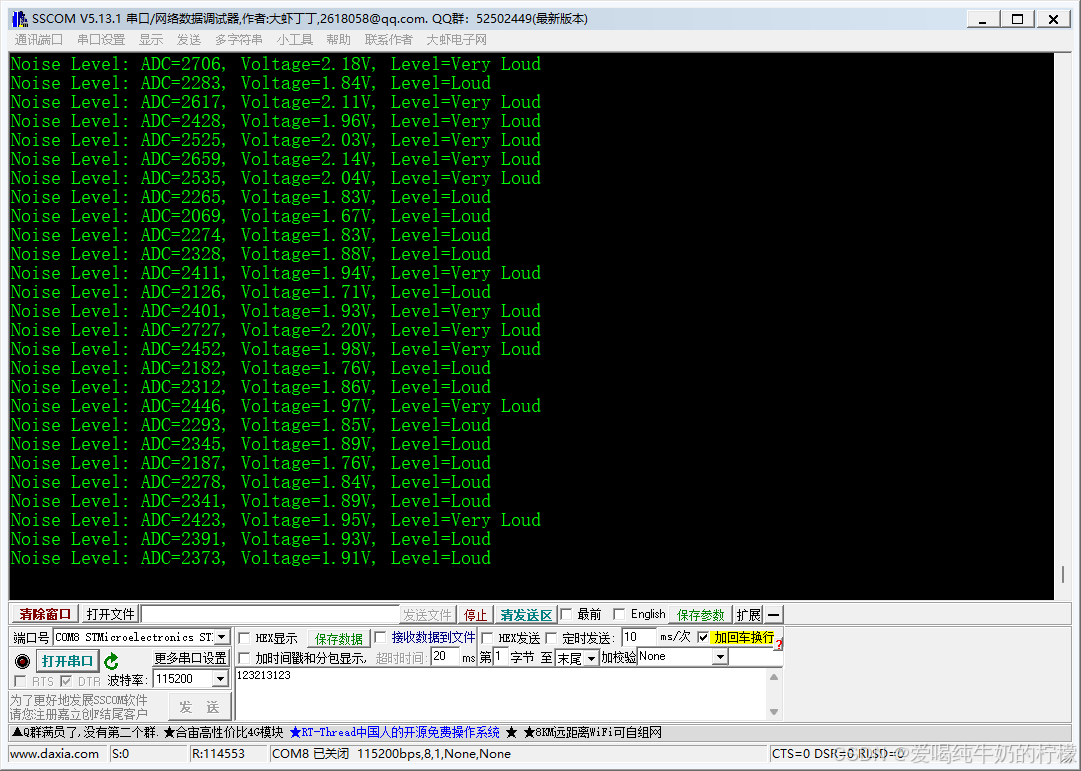
Task: Click the checksum result field right of None
Action: 756,657
